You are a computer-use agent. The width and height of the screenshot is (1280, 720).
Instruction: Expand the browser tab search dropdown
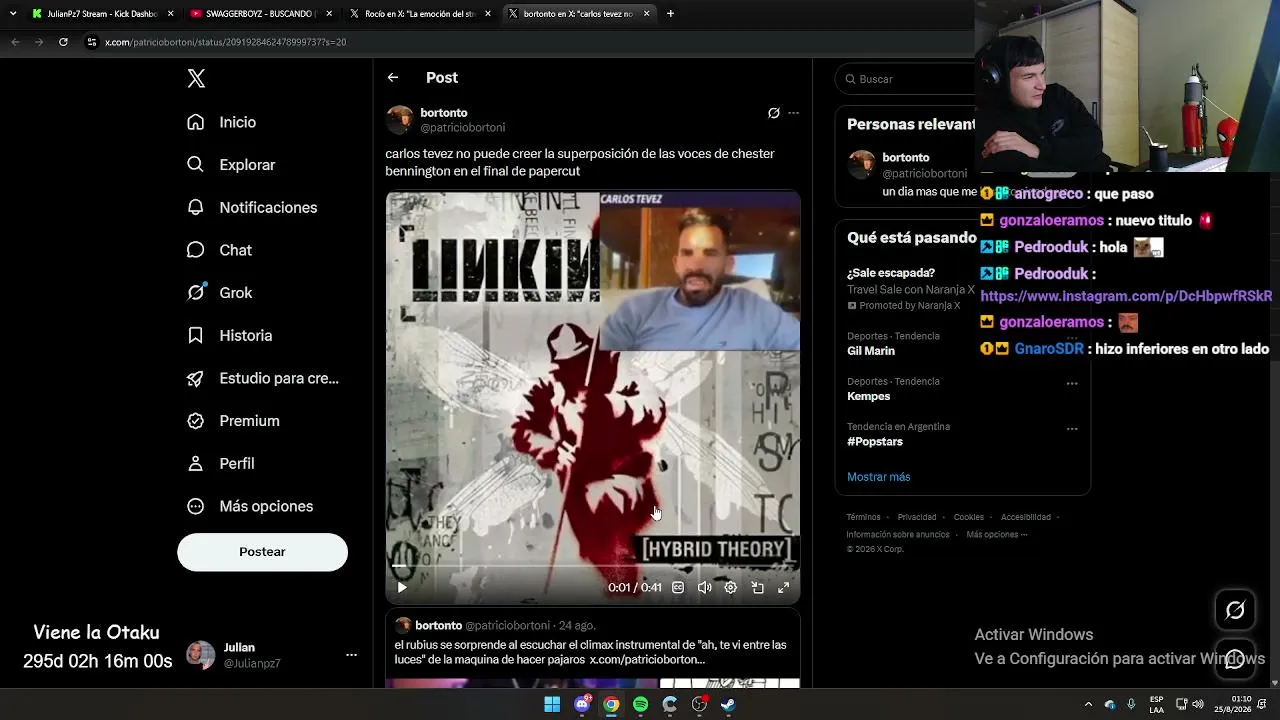tap(13, 14)
